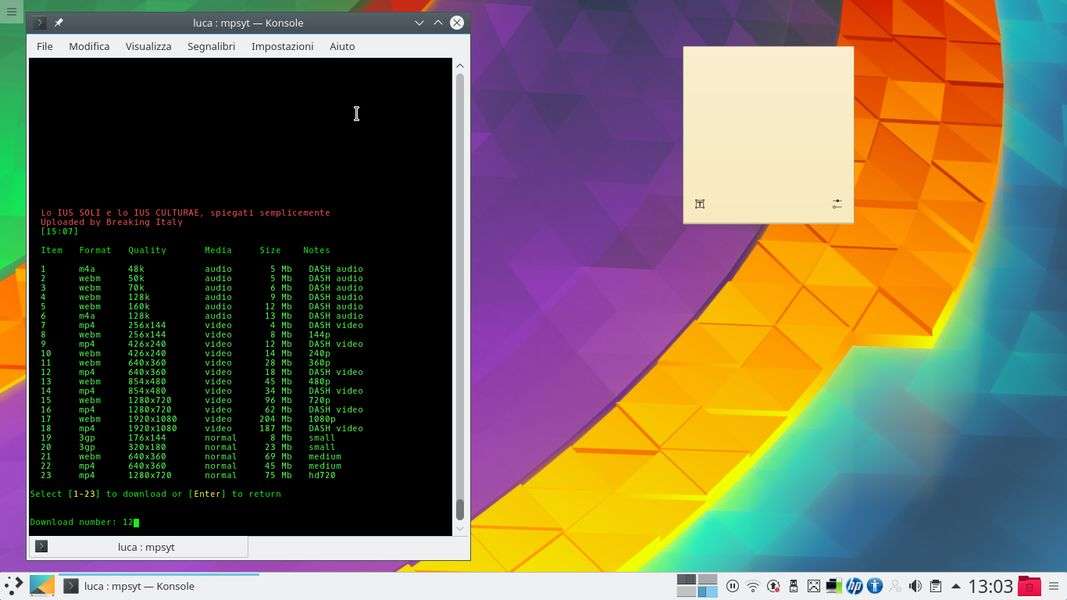The width and height of the screenshot is (1067, 600).
Task: Open the red folder icon in panel
Action: pos(1029,586)
